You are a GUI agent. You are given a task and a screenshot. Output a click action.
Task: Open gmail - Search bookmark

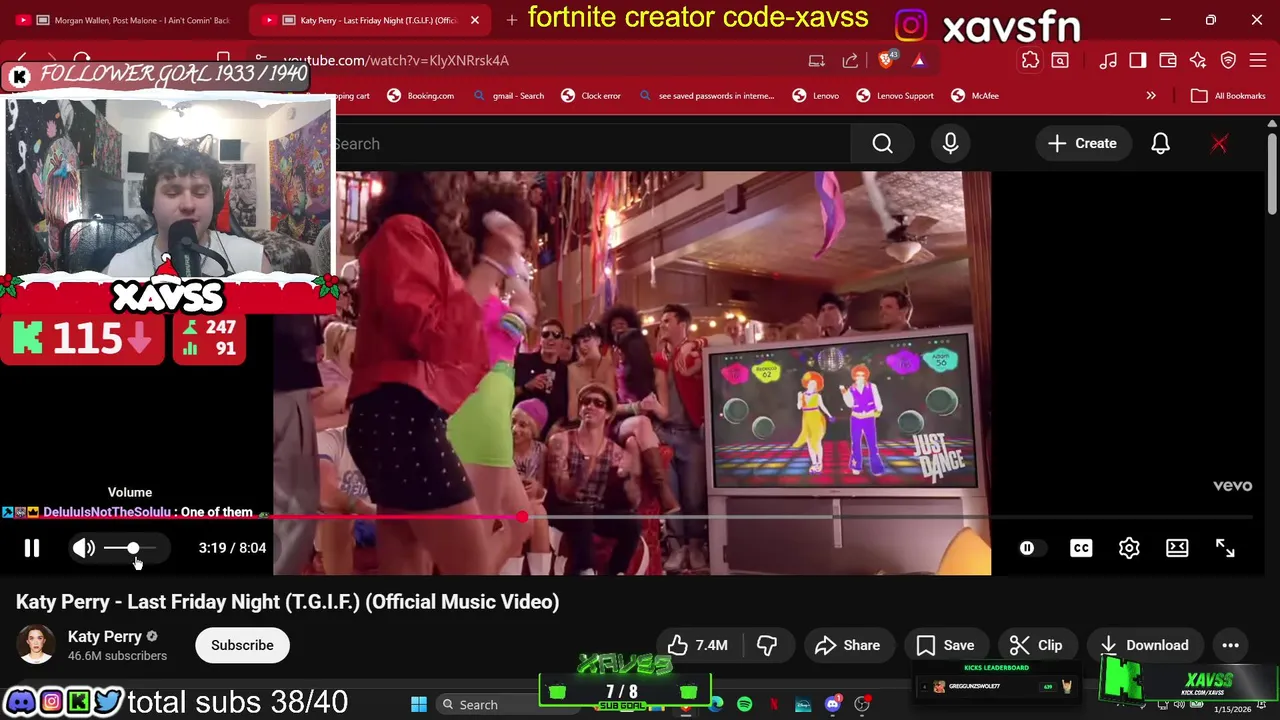[508, 96]
